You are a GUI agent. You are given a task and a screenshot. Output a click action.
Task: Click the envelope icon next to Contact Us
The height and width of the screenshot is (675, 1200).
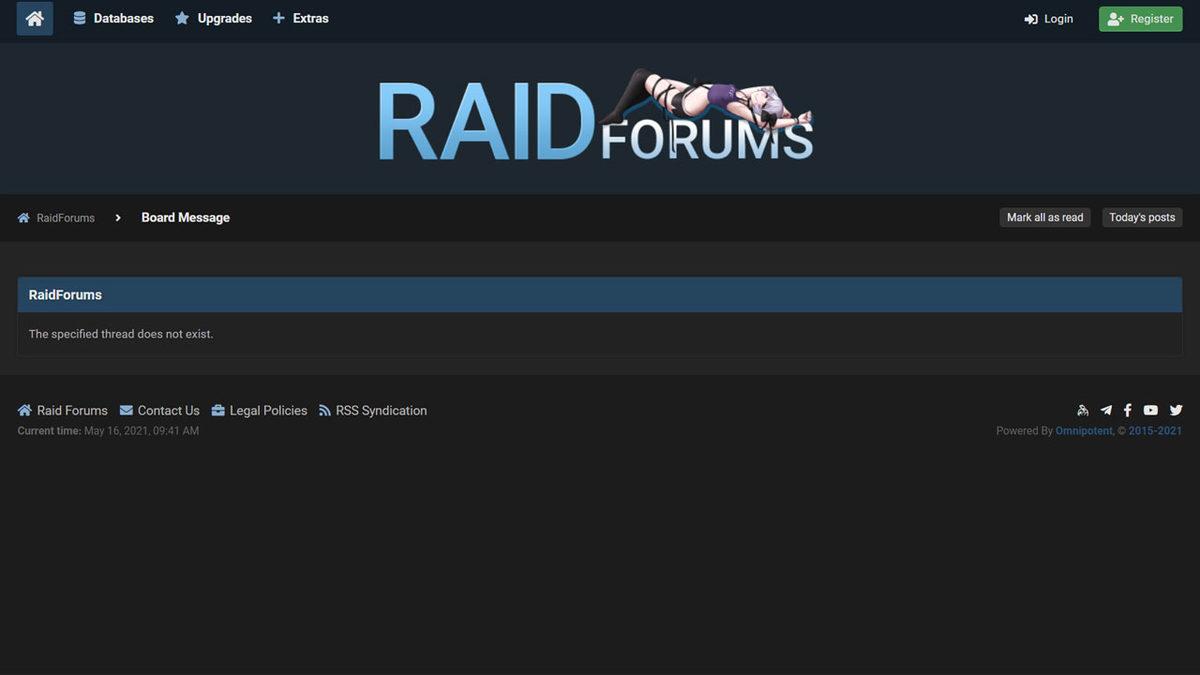(125, 409)
